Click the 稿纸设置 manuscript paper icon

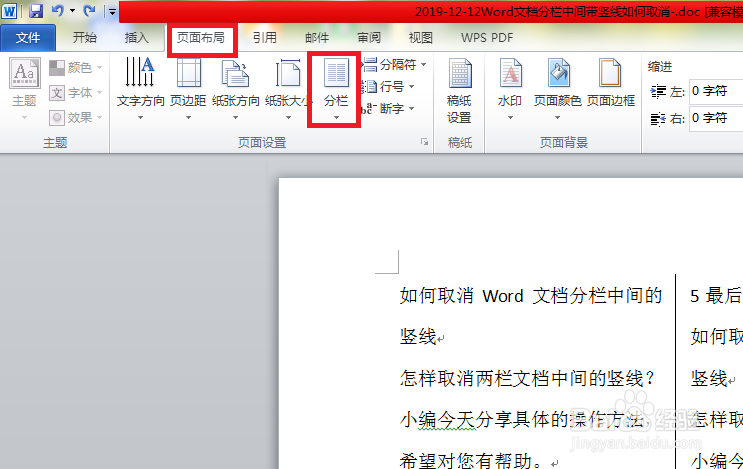pos(460,73)
